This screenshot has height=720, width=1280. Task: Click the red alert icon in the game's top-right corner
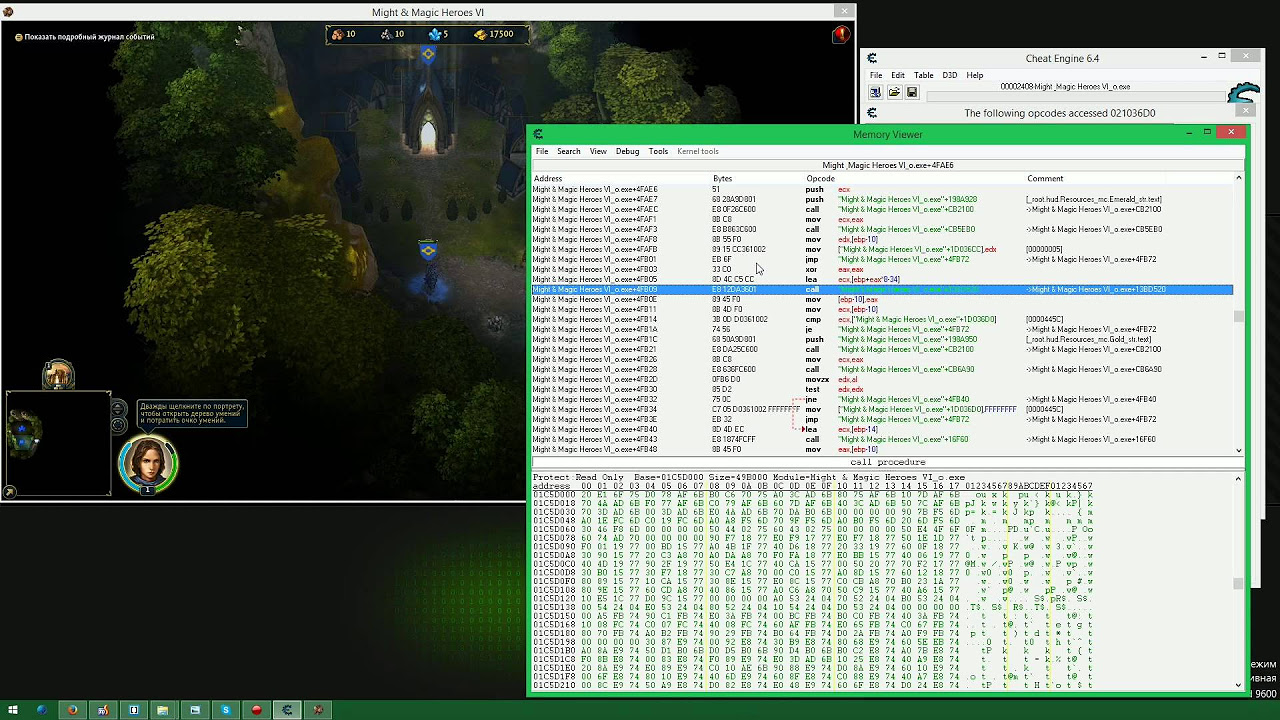click(841, 35)
